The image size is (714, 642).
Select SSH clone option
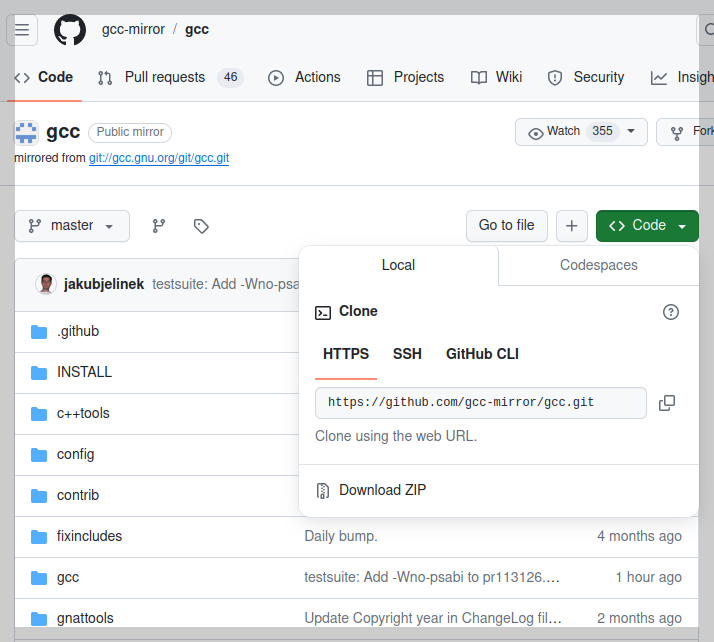(407, 354)
